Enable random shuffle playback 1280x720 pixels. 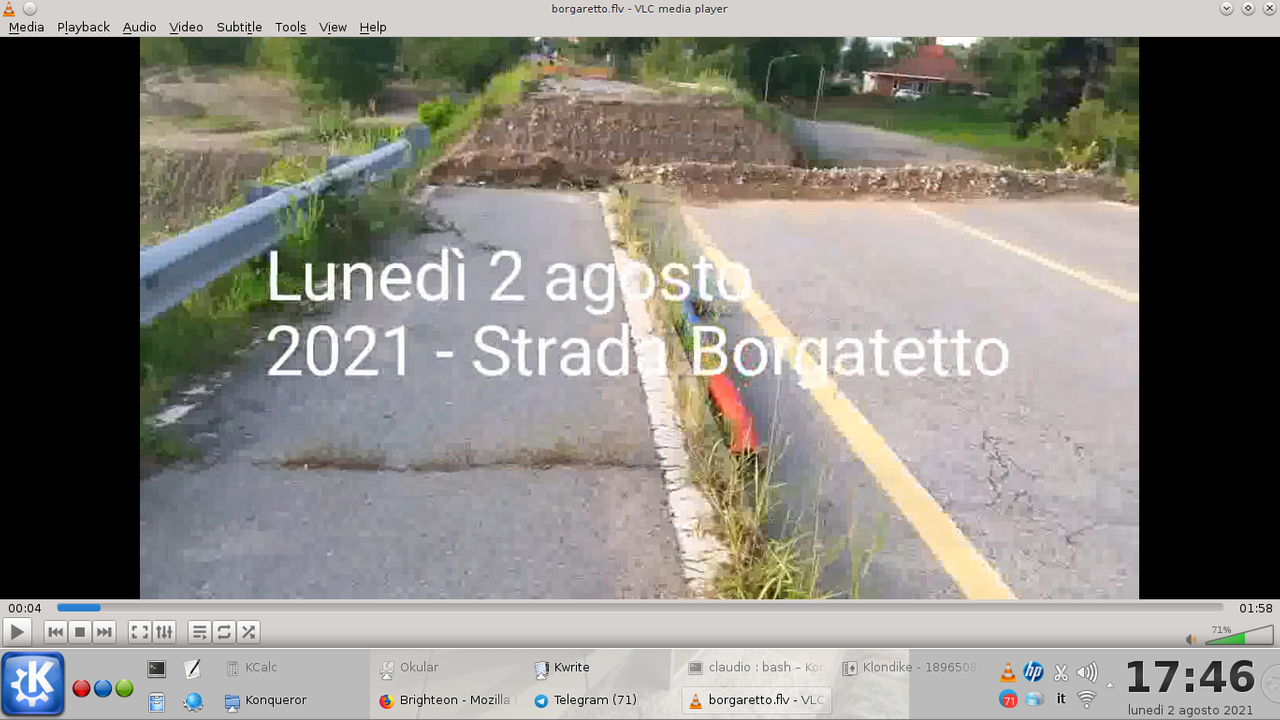pyautogui.click(x=248, y=632)
